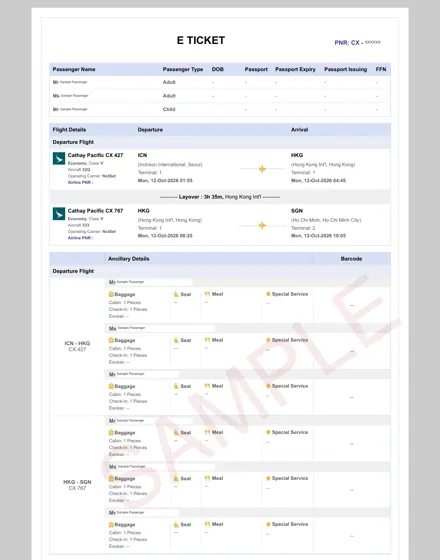Image resolution: width=440 pixels, height=560 pixels.
Task: Click the ICN - HKG CX 427 segment label
Action: [77, 346]
